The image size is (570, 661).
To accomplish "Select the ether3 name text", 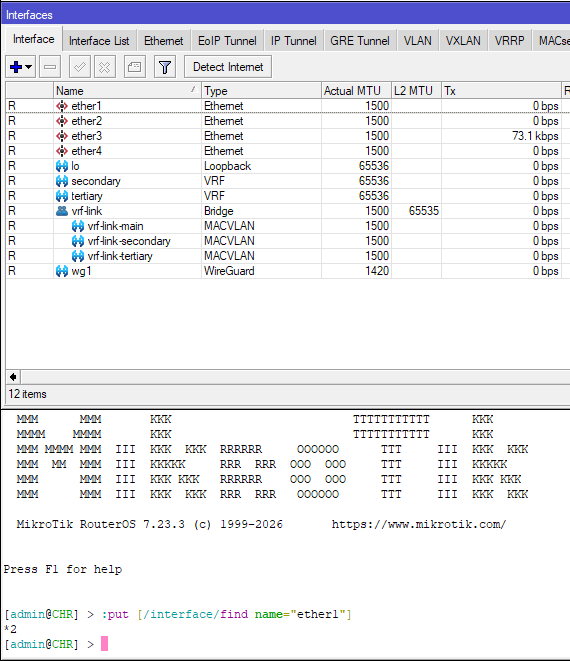I will [86, 136].
